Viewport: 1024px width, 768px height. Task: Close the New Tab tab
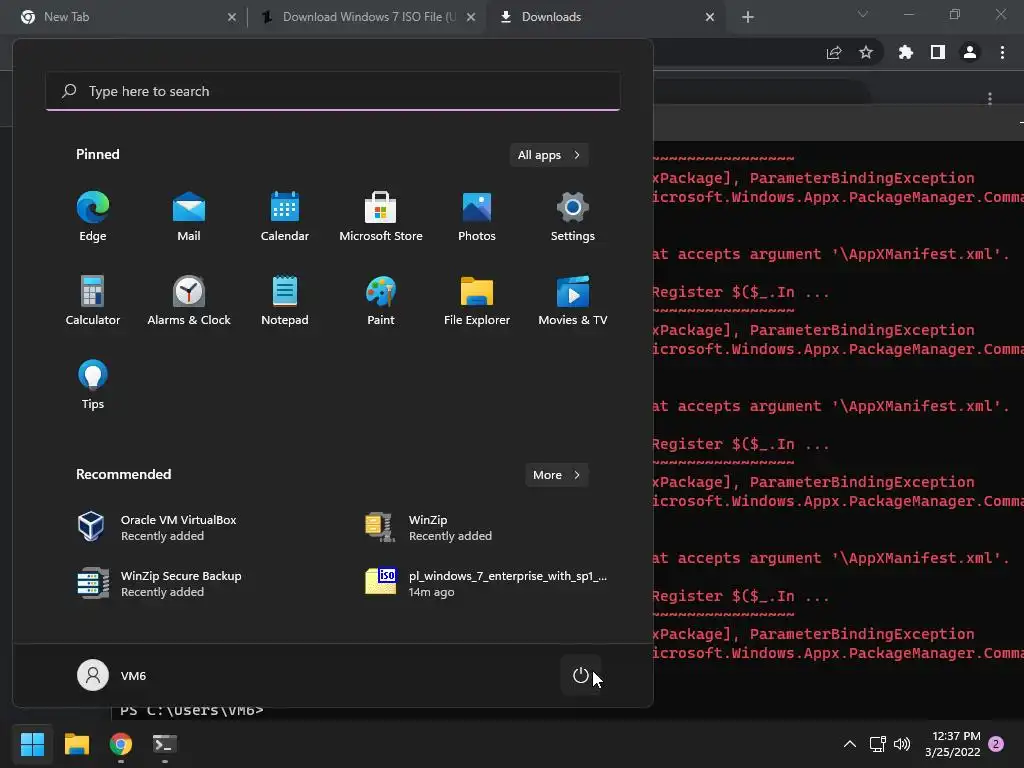coord(232,17)
